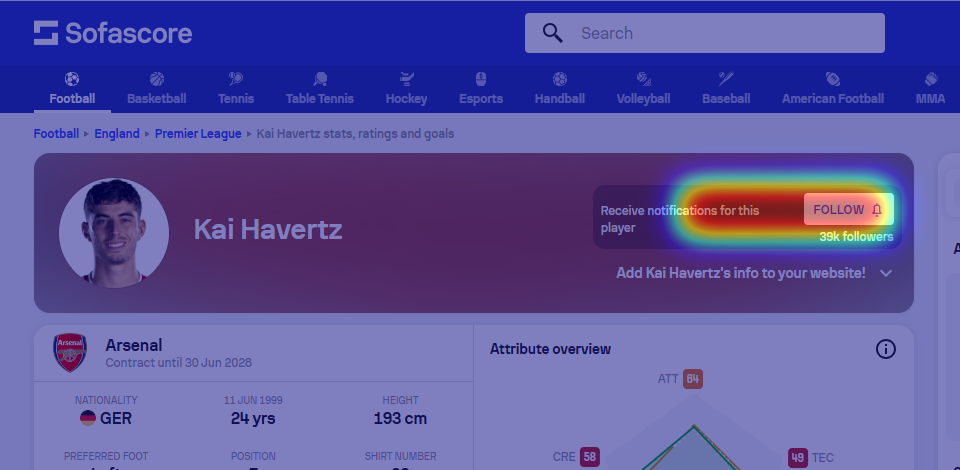This screenshot has height=470, width=960.
Task: Click the Arsenal club crest
Action: pos(70,352)
